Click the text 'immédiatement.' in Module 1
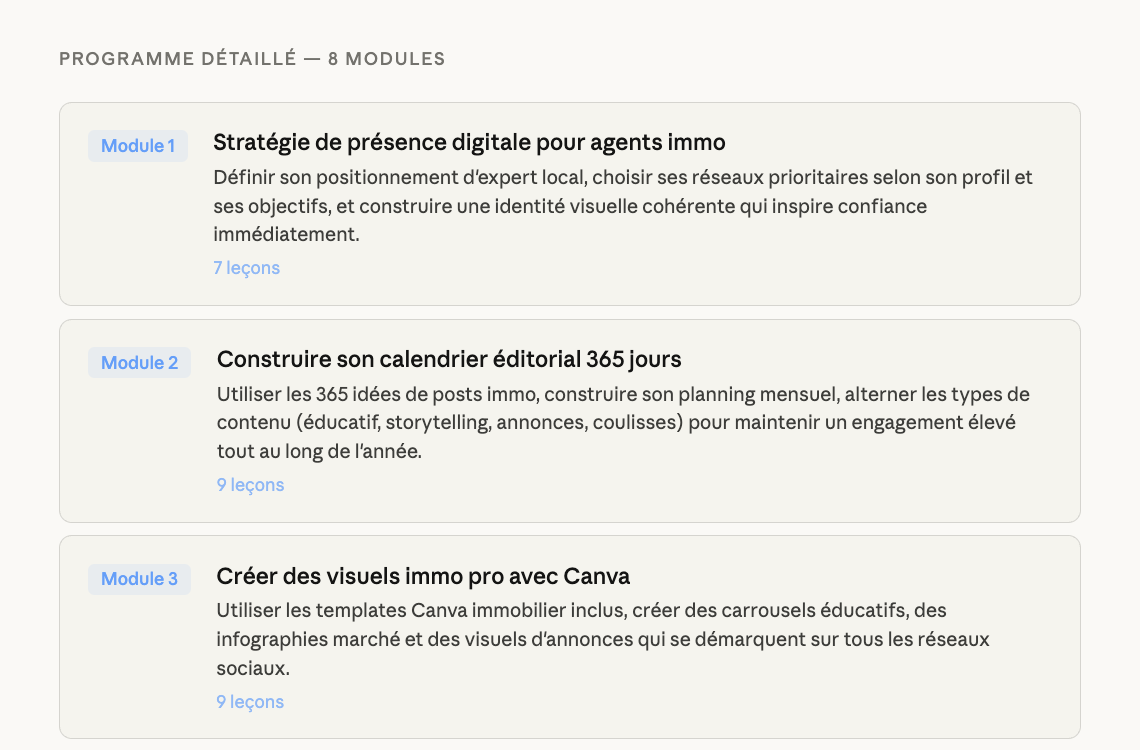Screen dimensions: 1140x750 tap(286, 235)
